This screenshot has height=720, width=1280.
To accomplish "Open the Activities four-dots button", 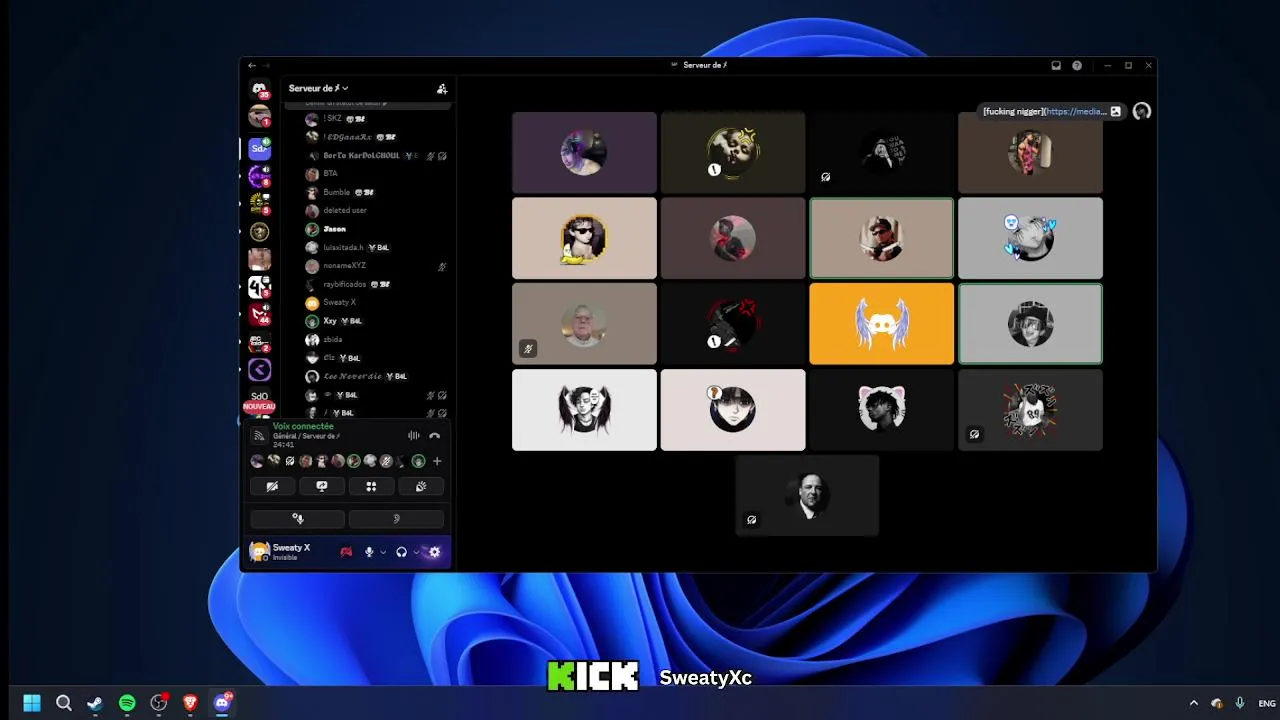I will point(371,486).
